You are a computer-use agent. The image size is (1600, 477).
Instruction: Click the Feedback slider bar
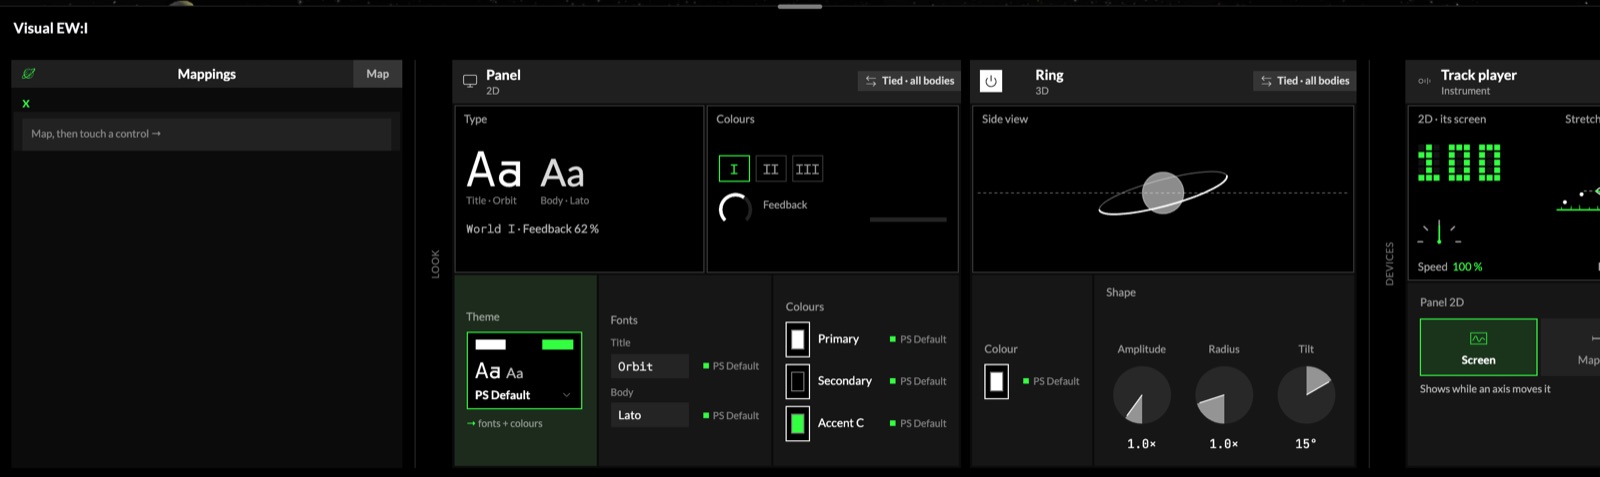click(x=908, y=219)
